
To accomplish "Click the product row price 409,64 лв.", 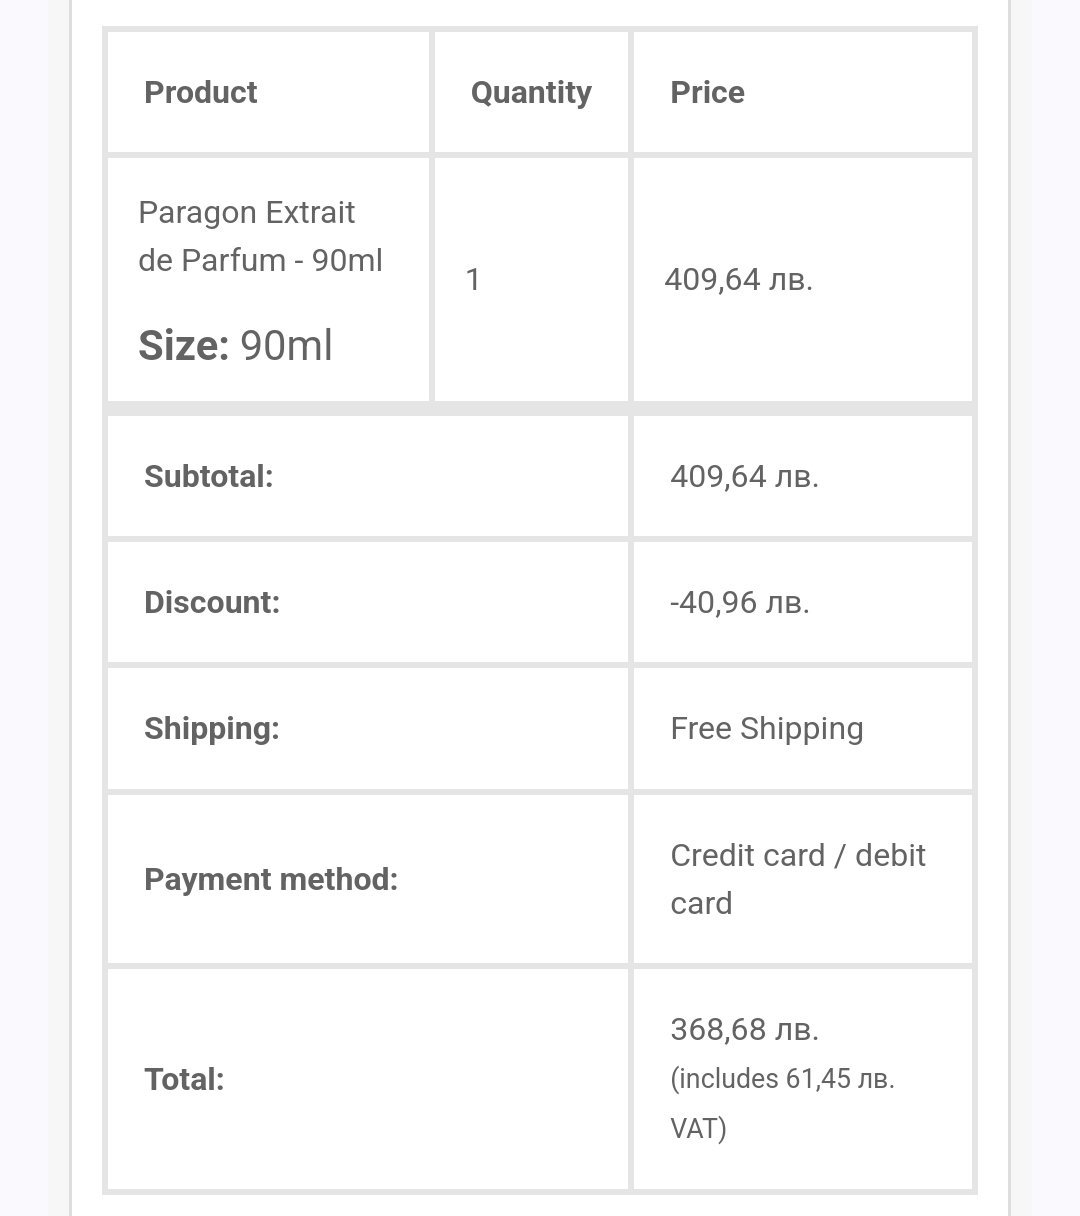I will click(x=738, y=279).
